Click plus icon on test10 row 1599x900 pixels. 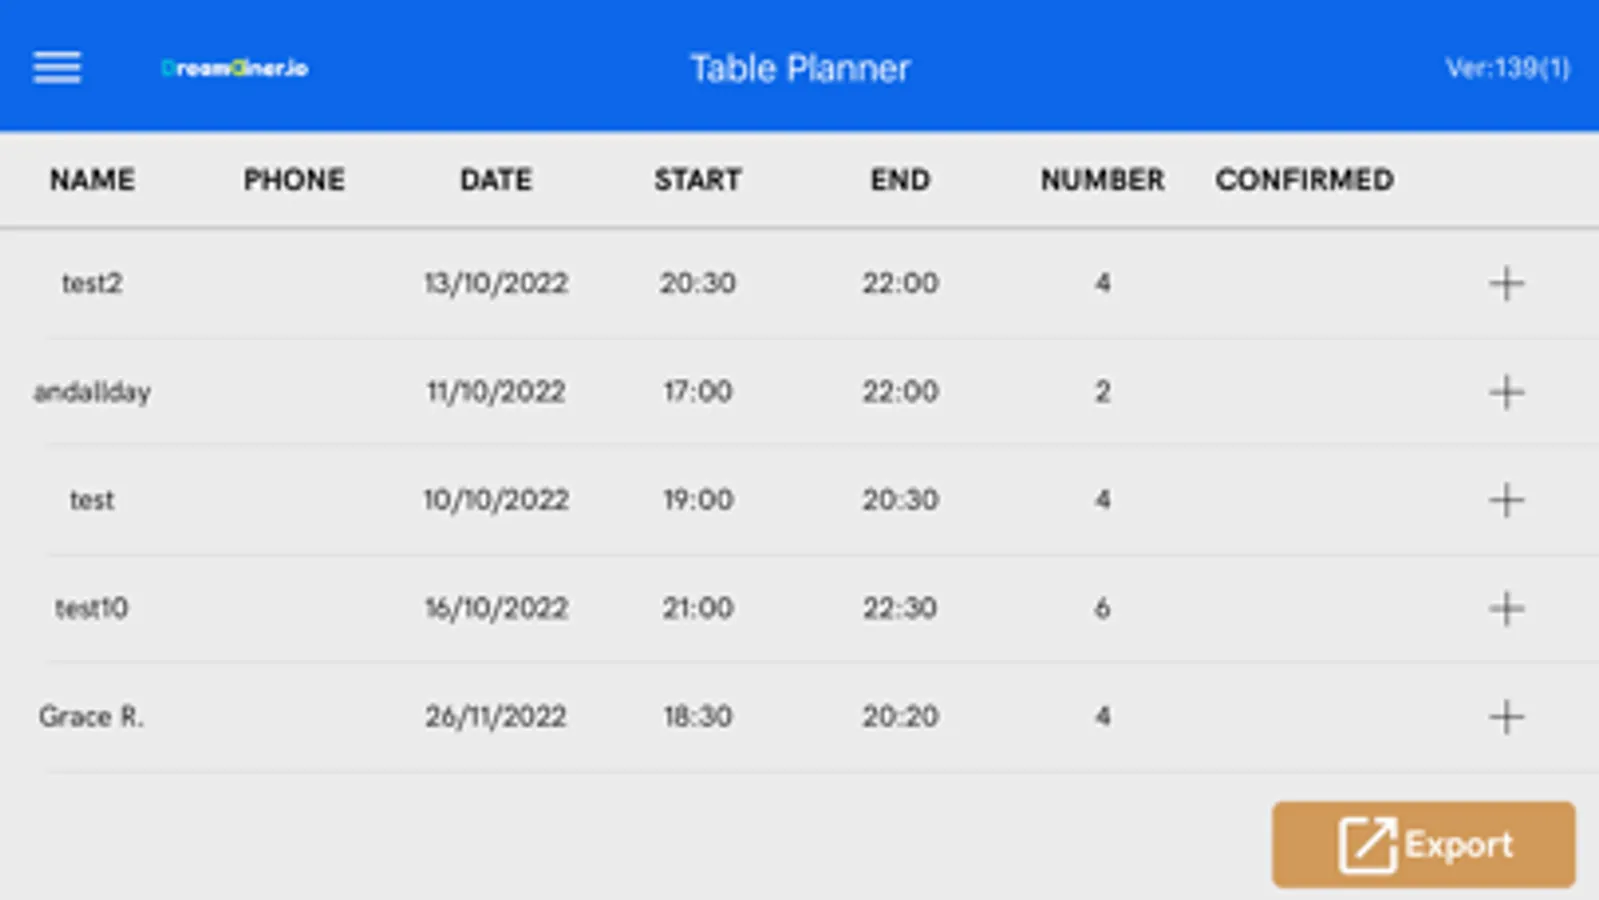pyautogui.click(x=1506, y=608)
